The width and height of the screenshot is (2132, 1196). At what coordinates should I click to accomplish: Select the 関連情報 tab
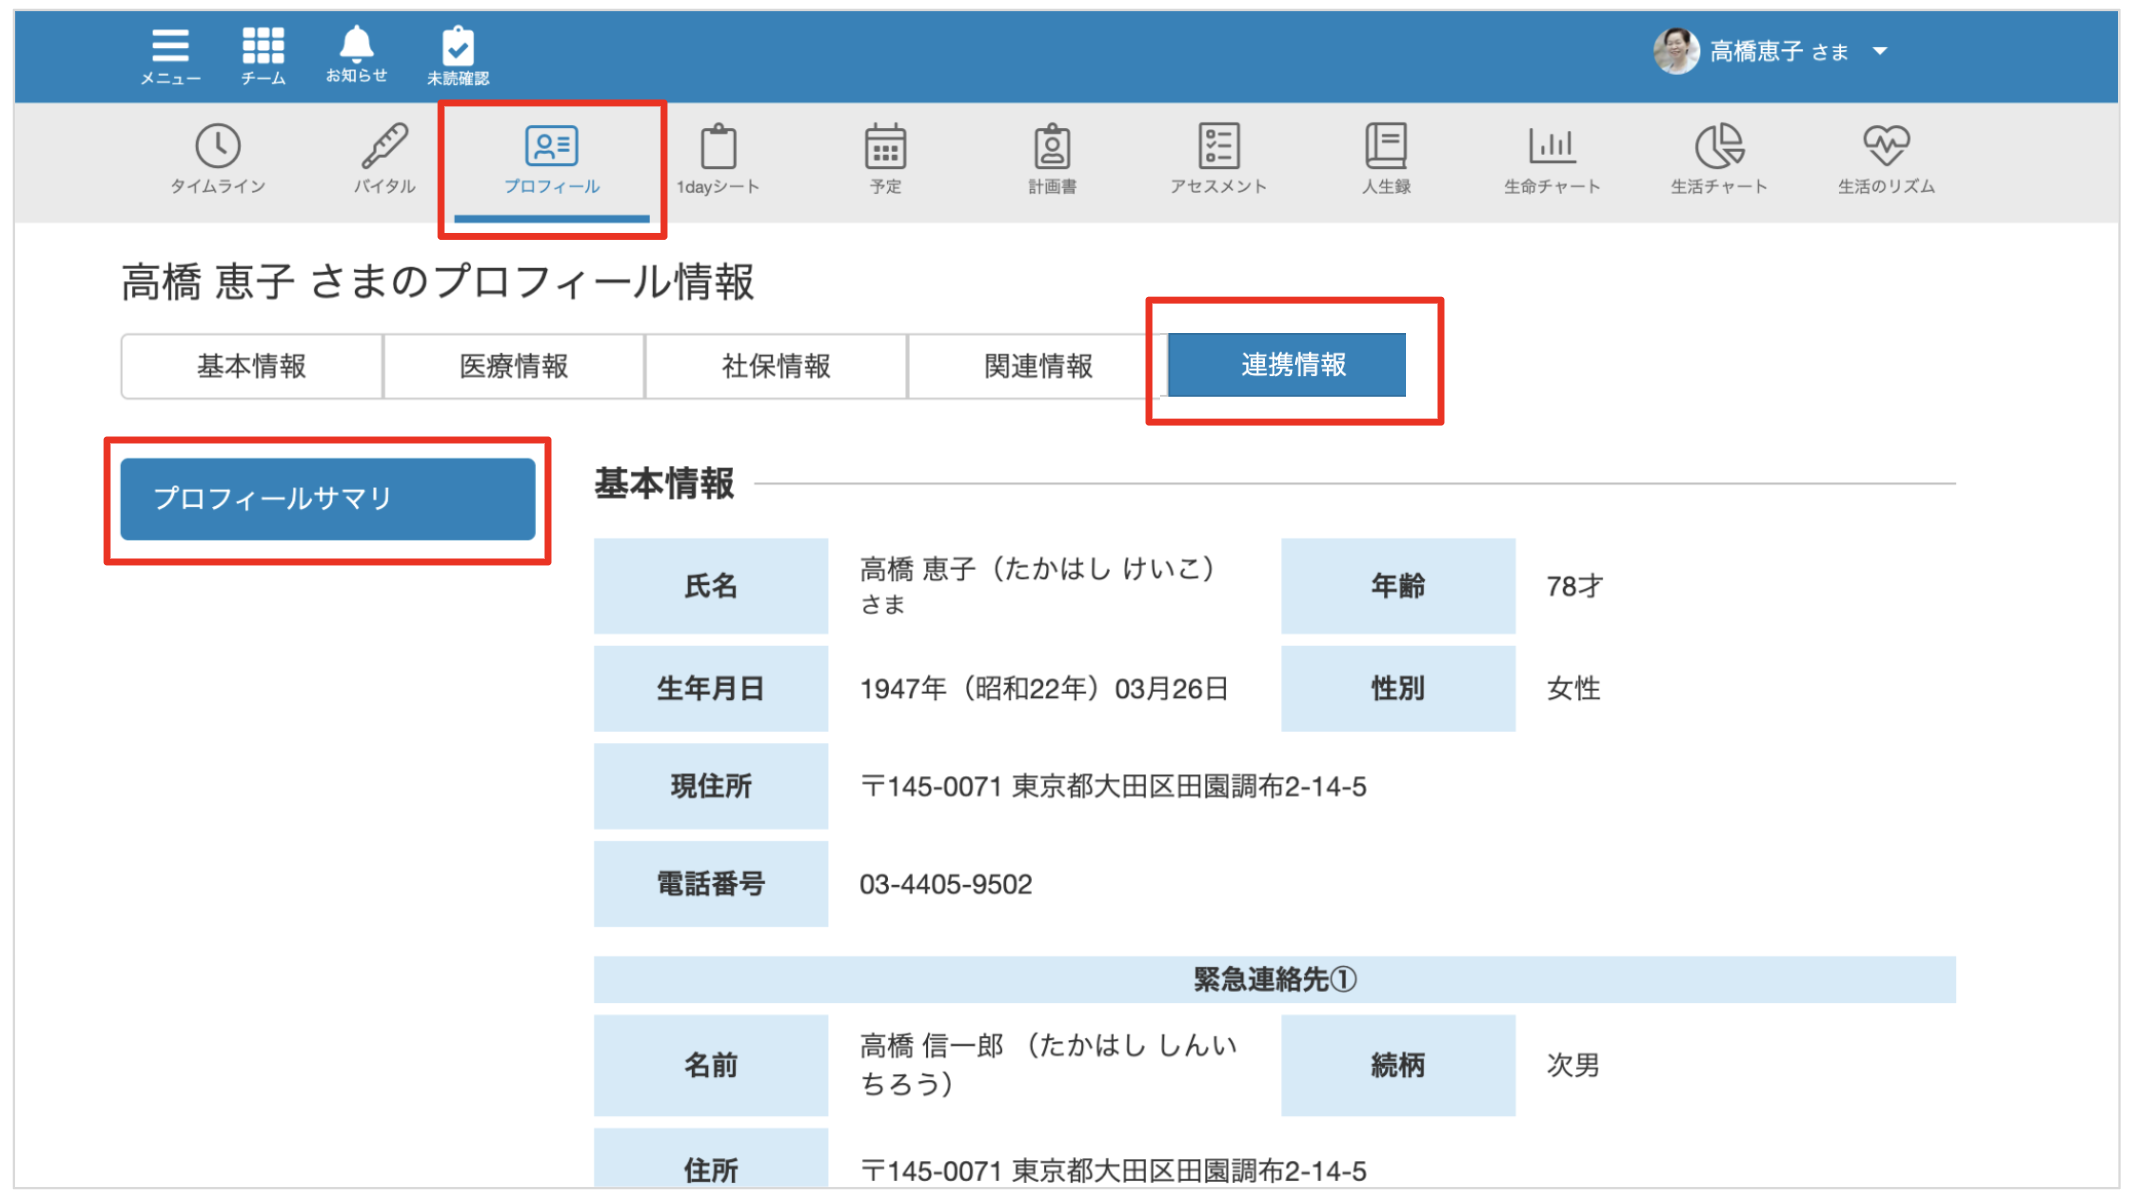point(1037,366)
